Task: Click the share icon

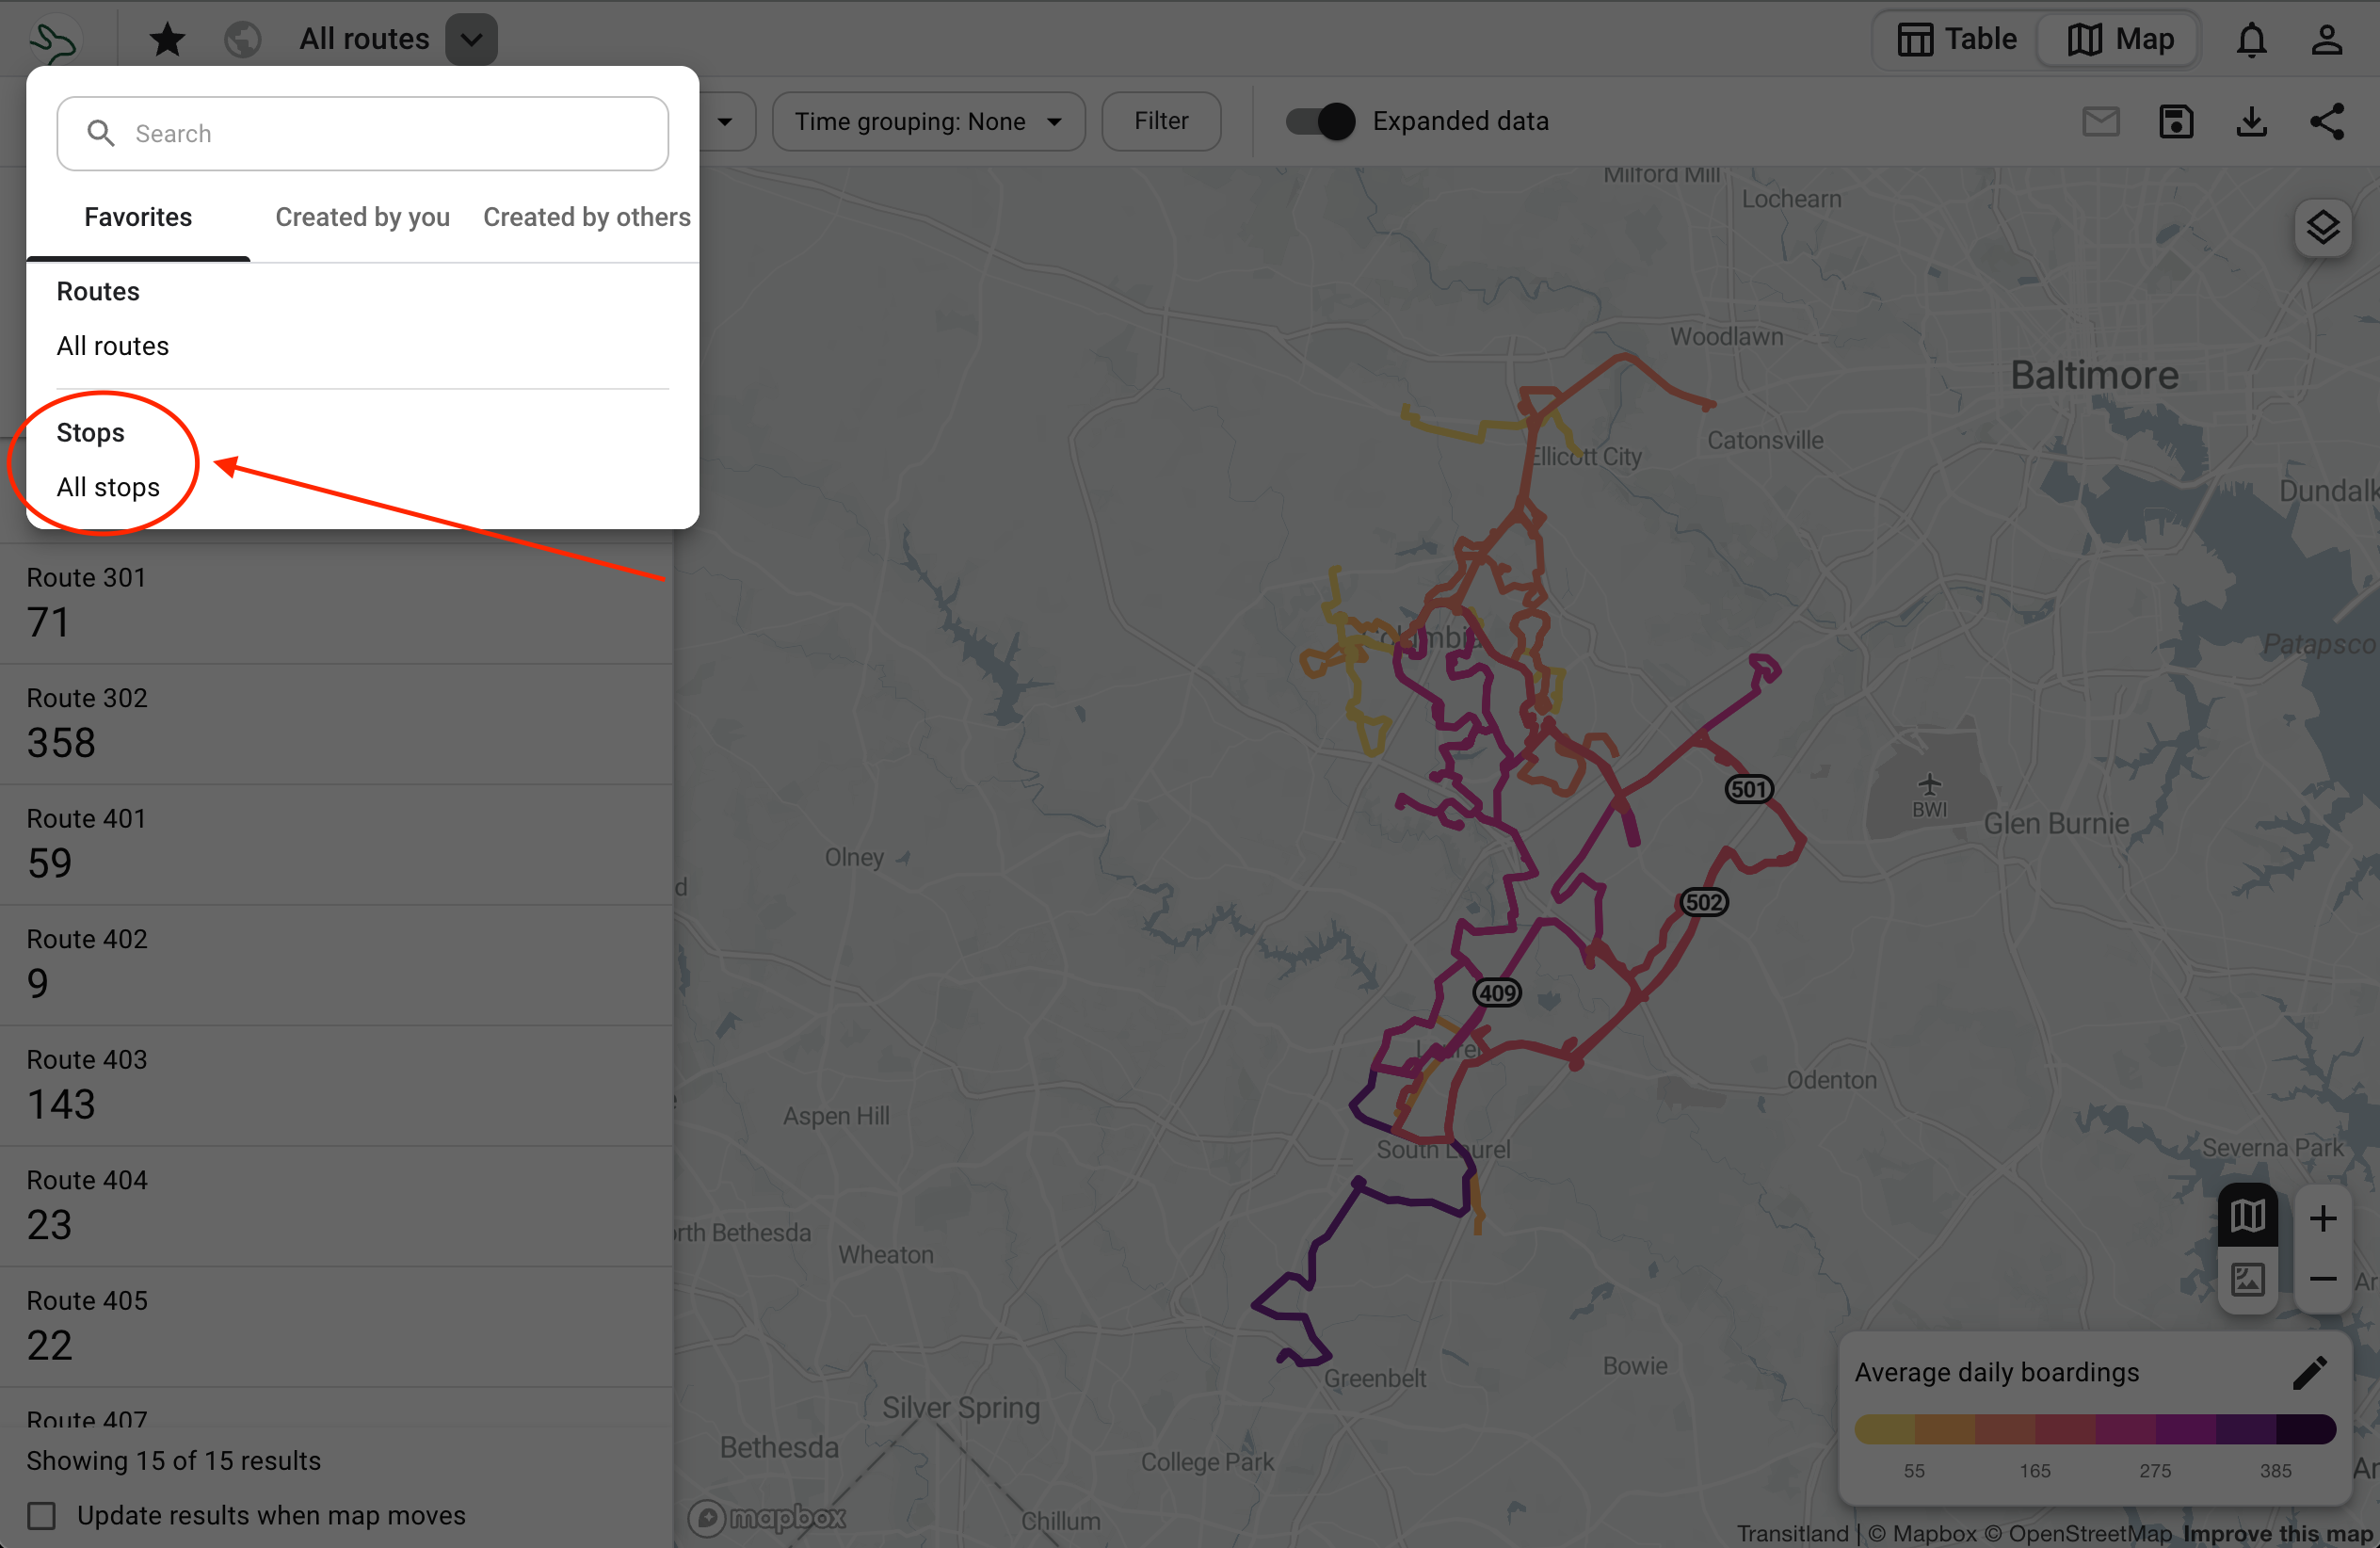Action: point(2327,122)
